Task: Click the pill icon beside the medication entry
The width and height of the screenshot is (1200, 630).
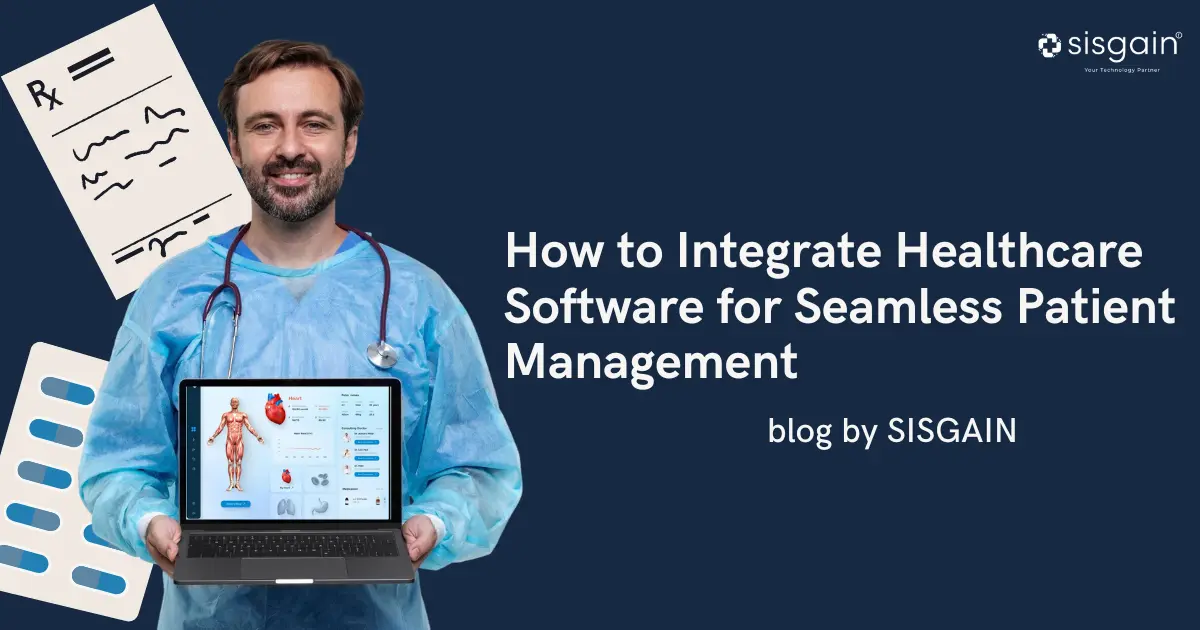Action: pos(346,498)
